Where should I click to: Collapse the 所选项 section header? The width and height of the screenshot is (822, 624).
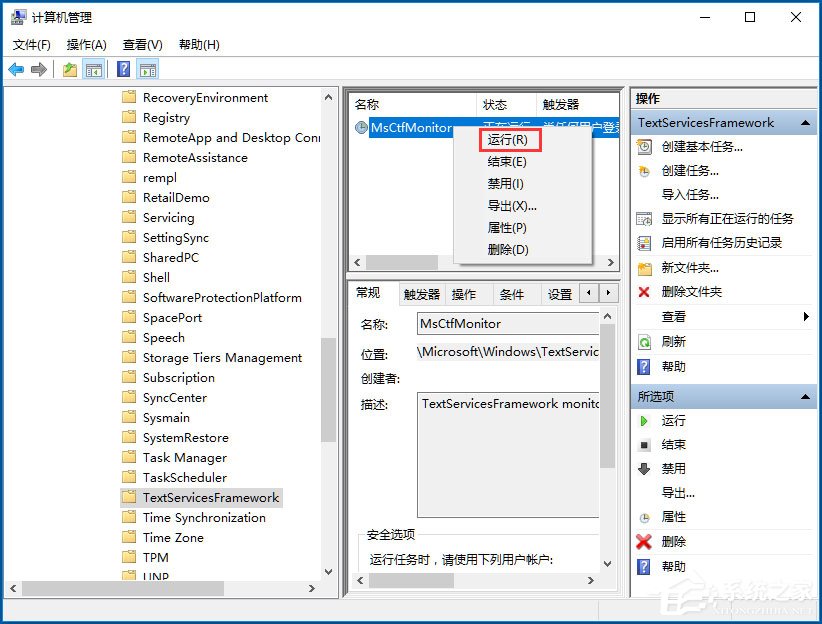[x=806, y=396]
